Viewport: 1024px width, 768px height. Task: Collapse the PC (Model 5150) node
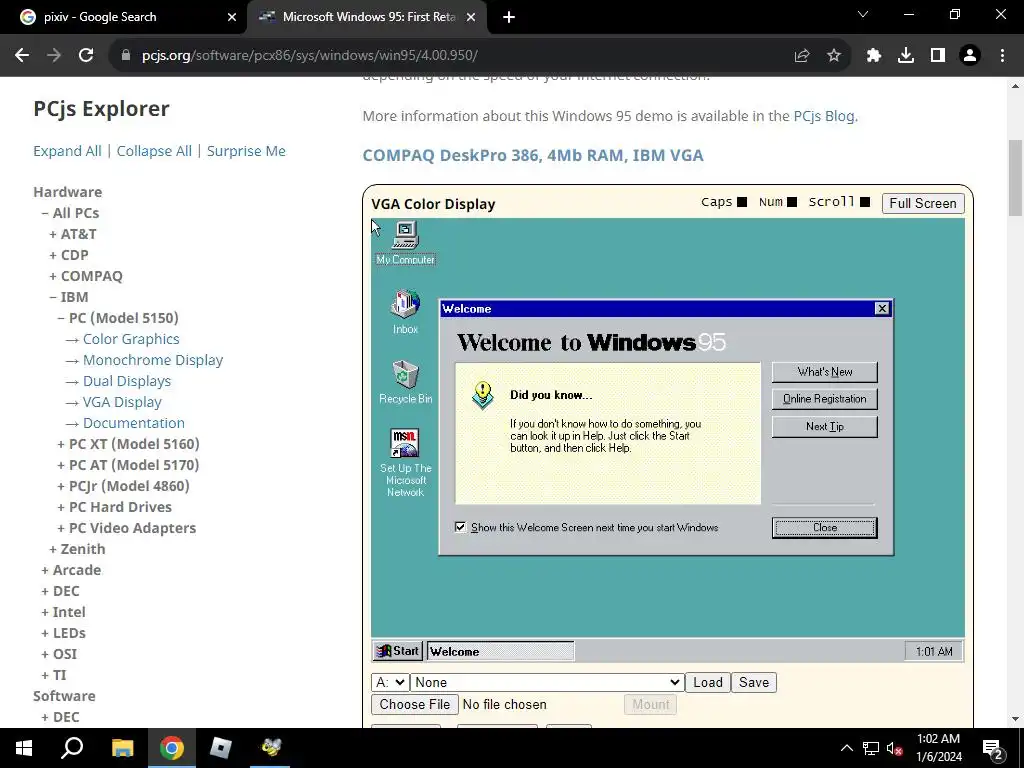tap(118, 317)
